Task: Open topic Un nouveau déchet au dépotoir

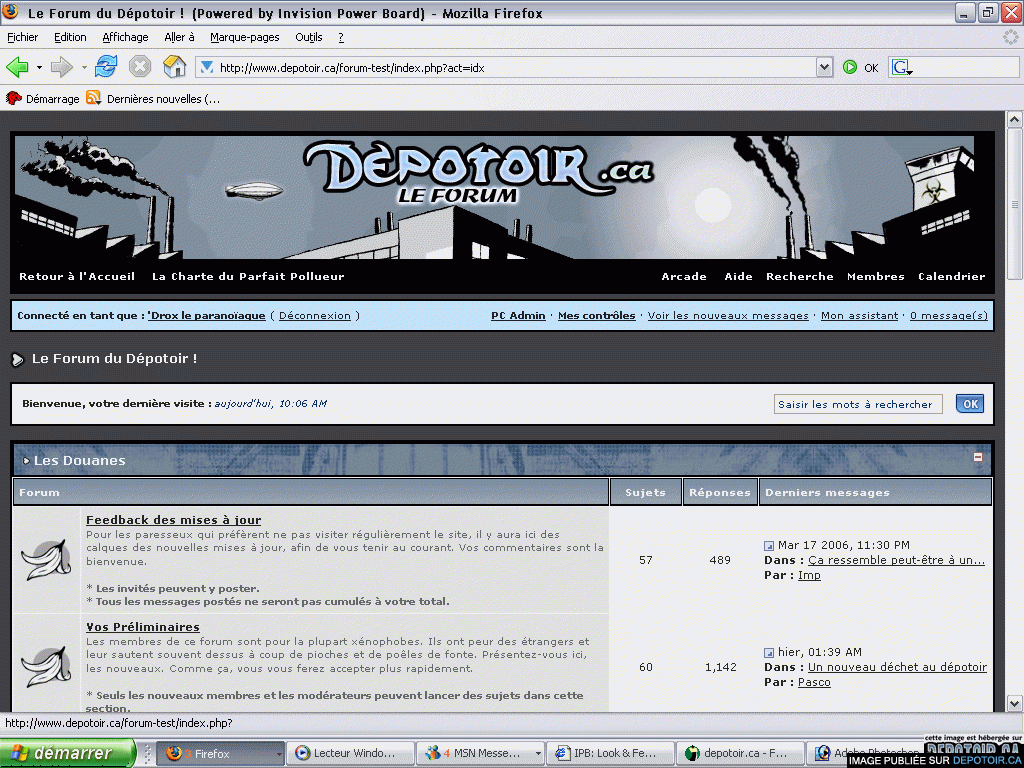Action: pos(897,667)
